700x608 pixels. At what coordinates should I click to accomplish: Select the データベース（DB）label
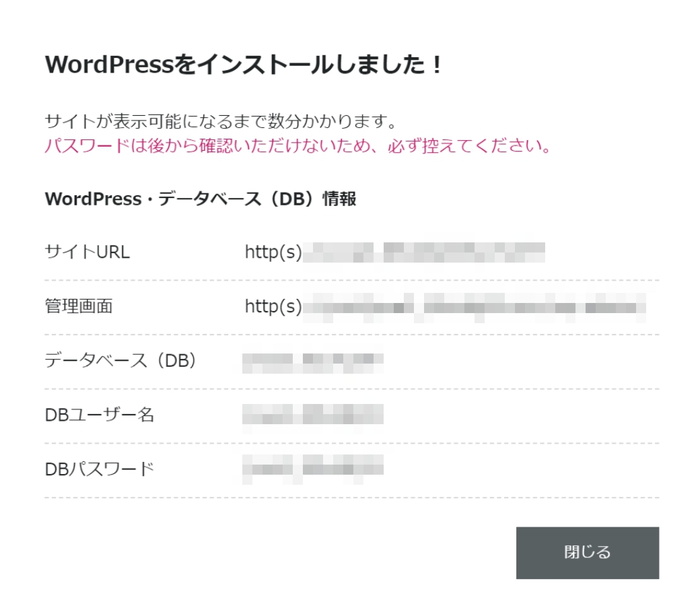pos(120,361)
